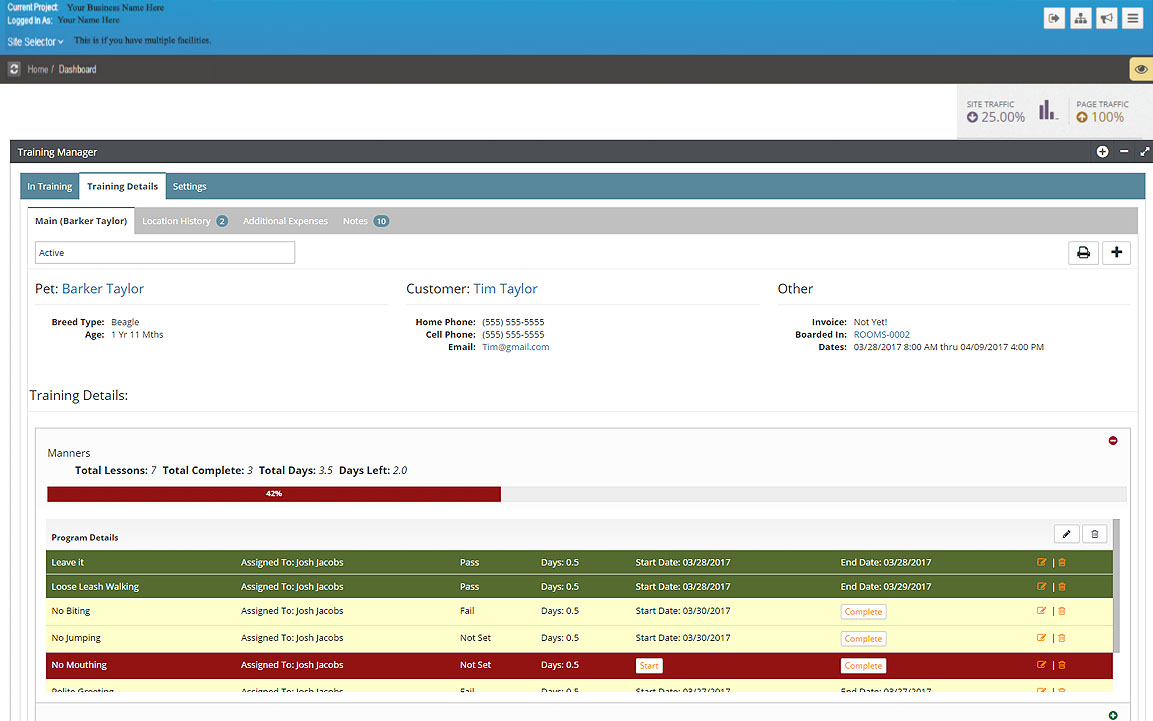Expand Training Manager panel to fullscreen
1153x721 pixels.
[1145, 152]
